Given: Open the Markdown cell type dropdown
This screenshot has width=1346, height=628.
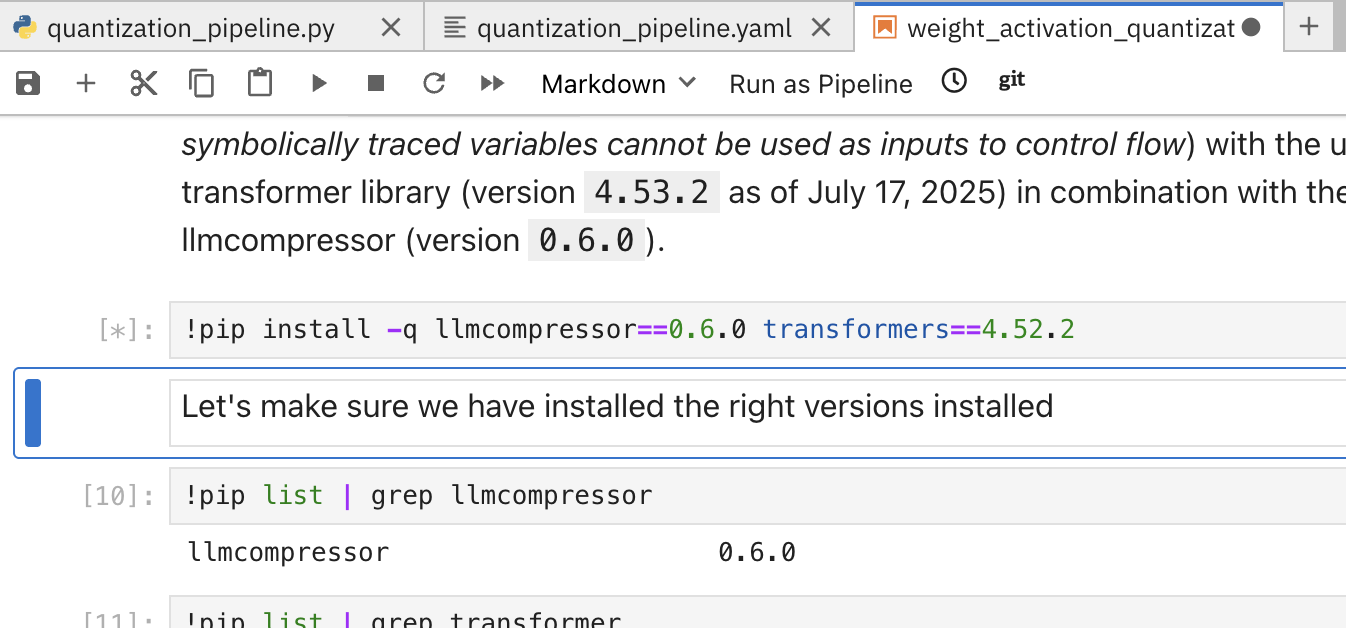Looking at the screenshot, I should [618, 84].
